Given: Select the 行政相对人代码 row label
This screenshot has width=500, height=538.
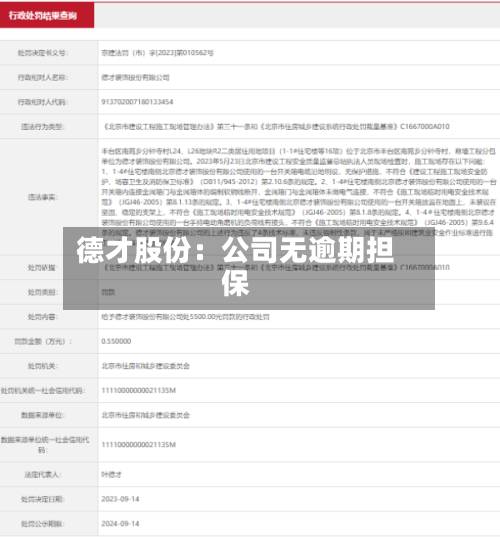Looking at the screenshot, I should pyautogui.click(x=42, y=102).
